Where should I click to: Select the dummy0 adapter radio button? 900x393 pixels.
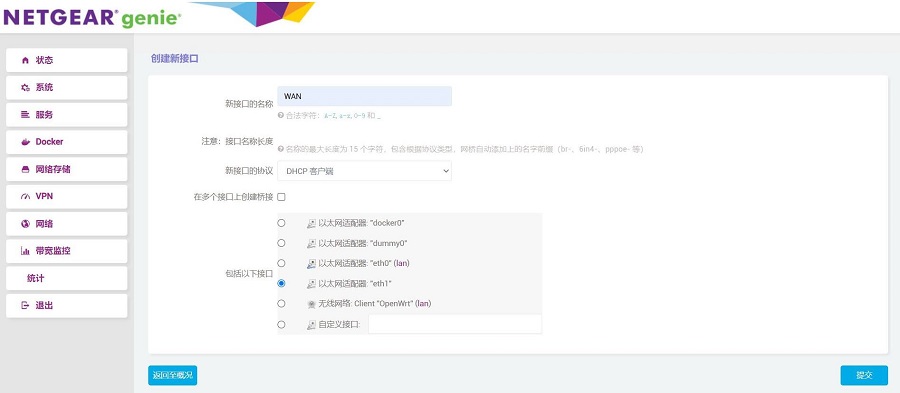click(x=281, y=243)
